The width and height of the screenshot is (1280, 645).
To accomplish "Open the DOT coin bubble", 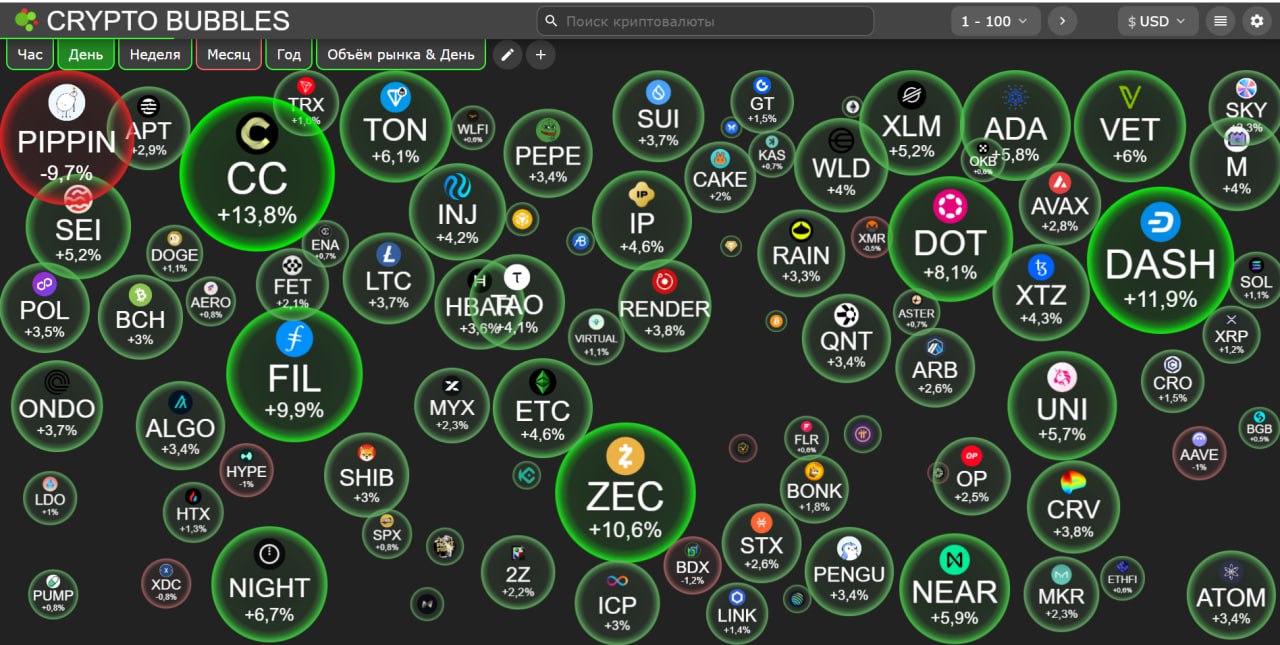I will pyautogui.click(x=949, y=239).
